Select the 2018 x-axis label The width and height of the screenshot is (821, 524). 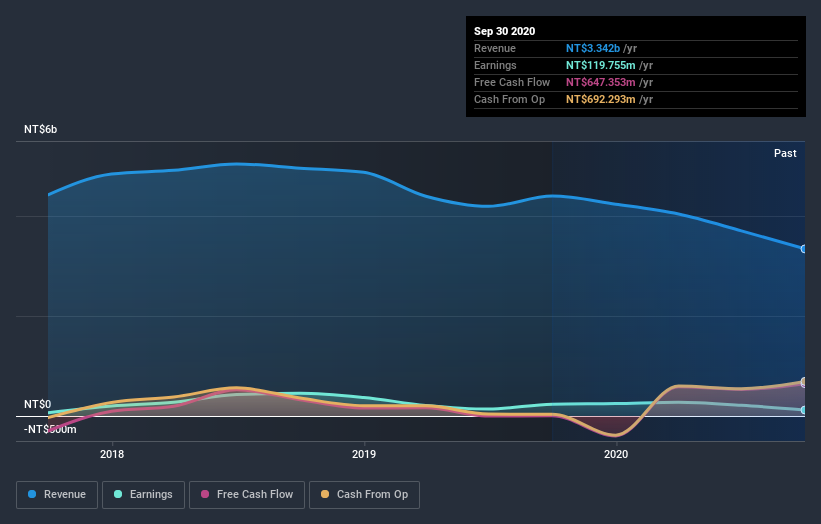pos(112,454)
